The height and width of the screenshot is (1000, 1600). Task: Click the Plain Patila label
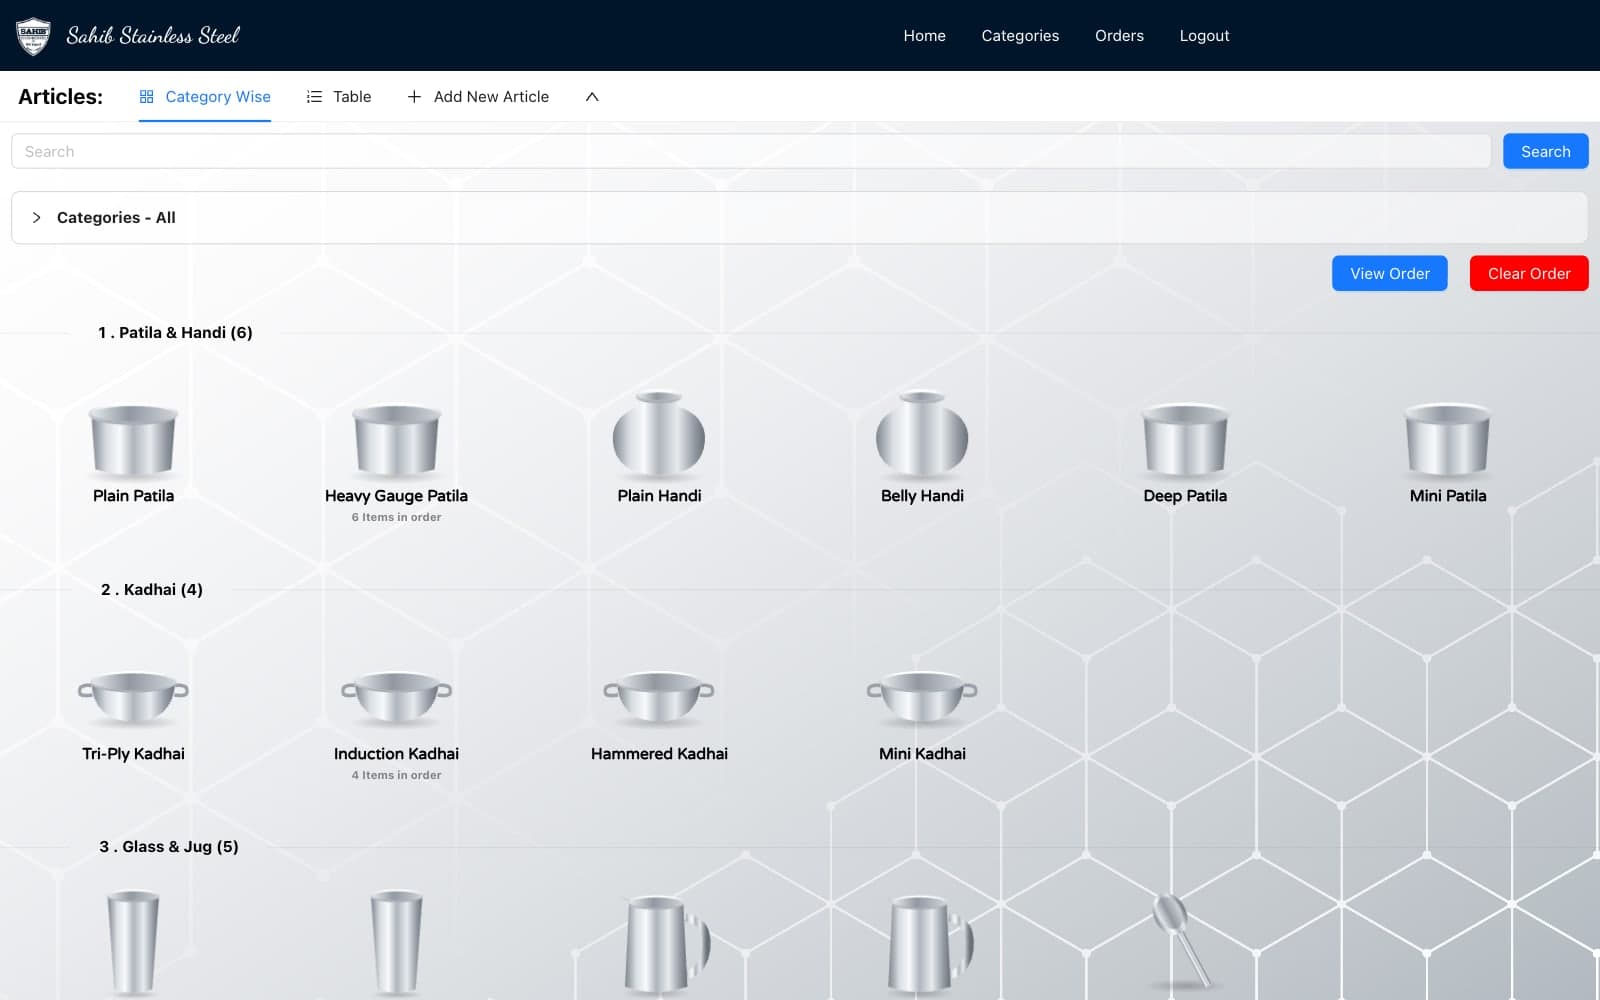133,496
